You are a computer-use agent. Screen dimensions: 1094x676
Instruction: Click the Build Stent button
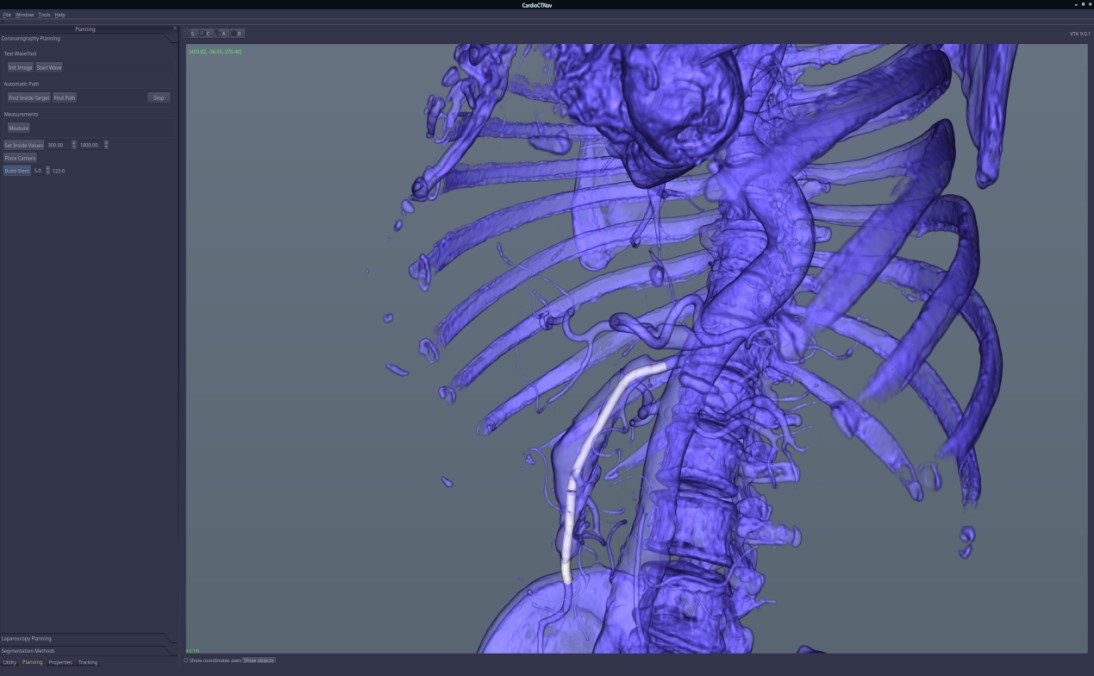coord(17,171)
